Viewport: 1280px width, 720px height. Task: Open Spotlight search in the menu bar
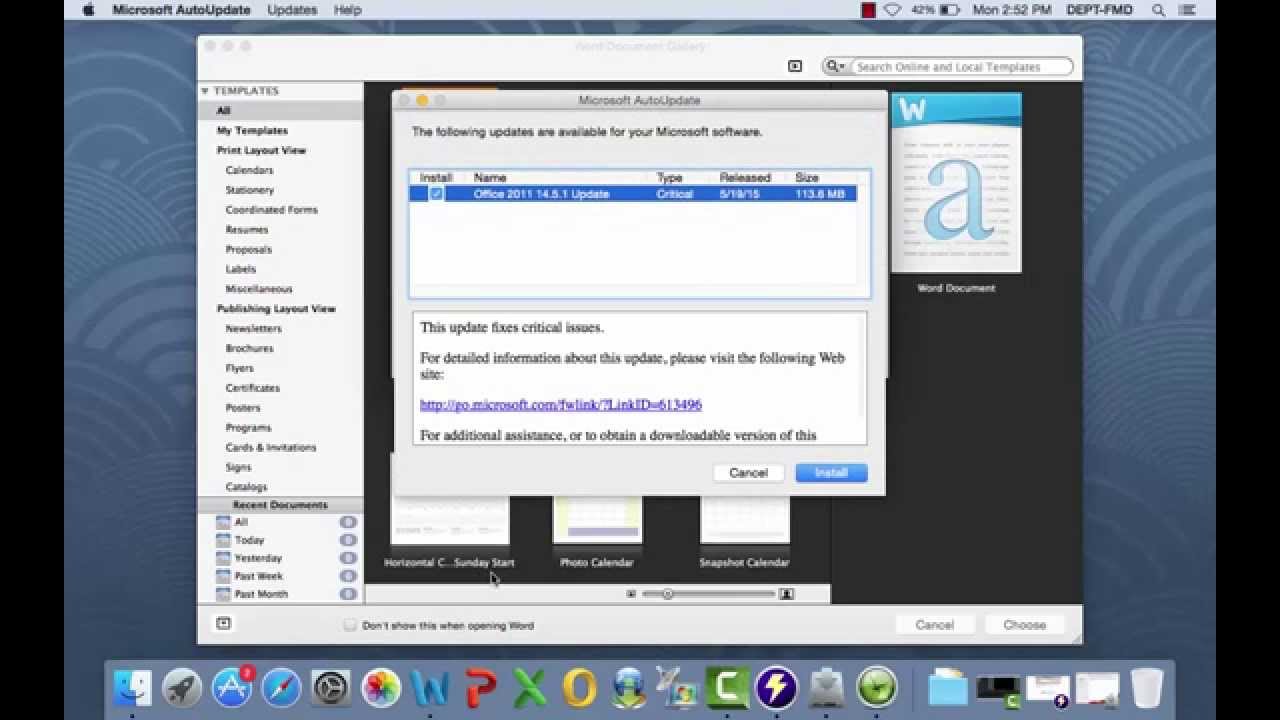coord(1159,10)
